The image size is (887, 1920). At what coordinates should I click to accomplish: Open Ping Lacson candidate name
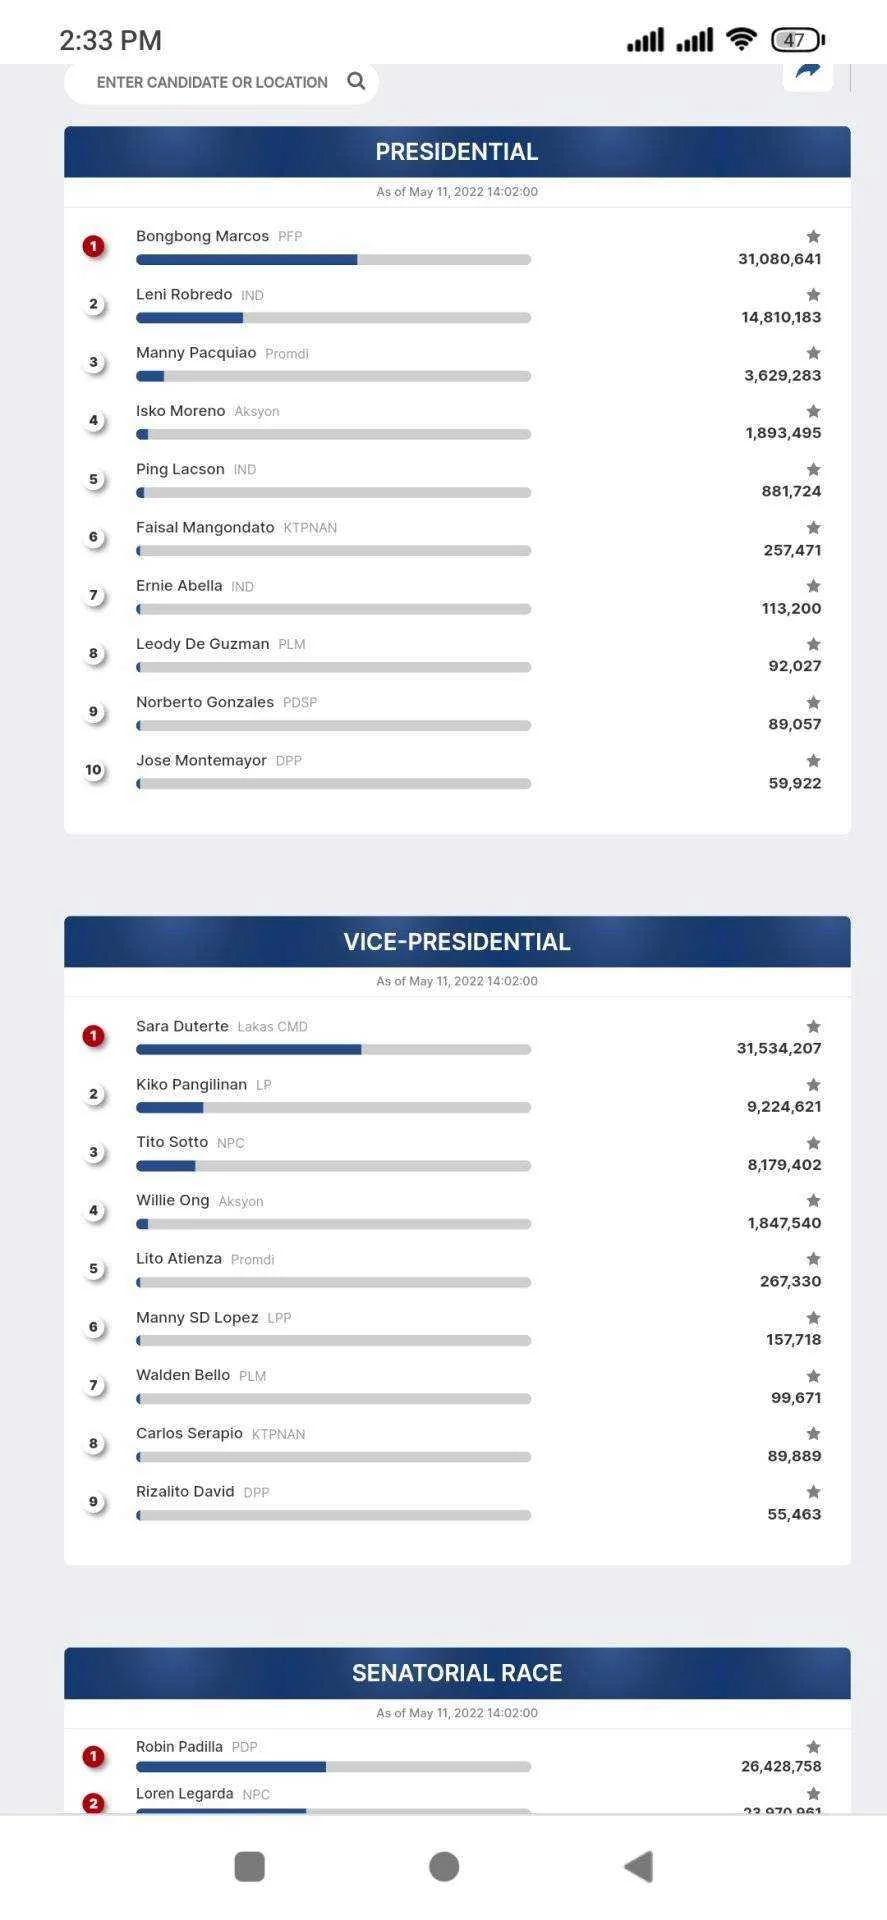(180, 469)
